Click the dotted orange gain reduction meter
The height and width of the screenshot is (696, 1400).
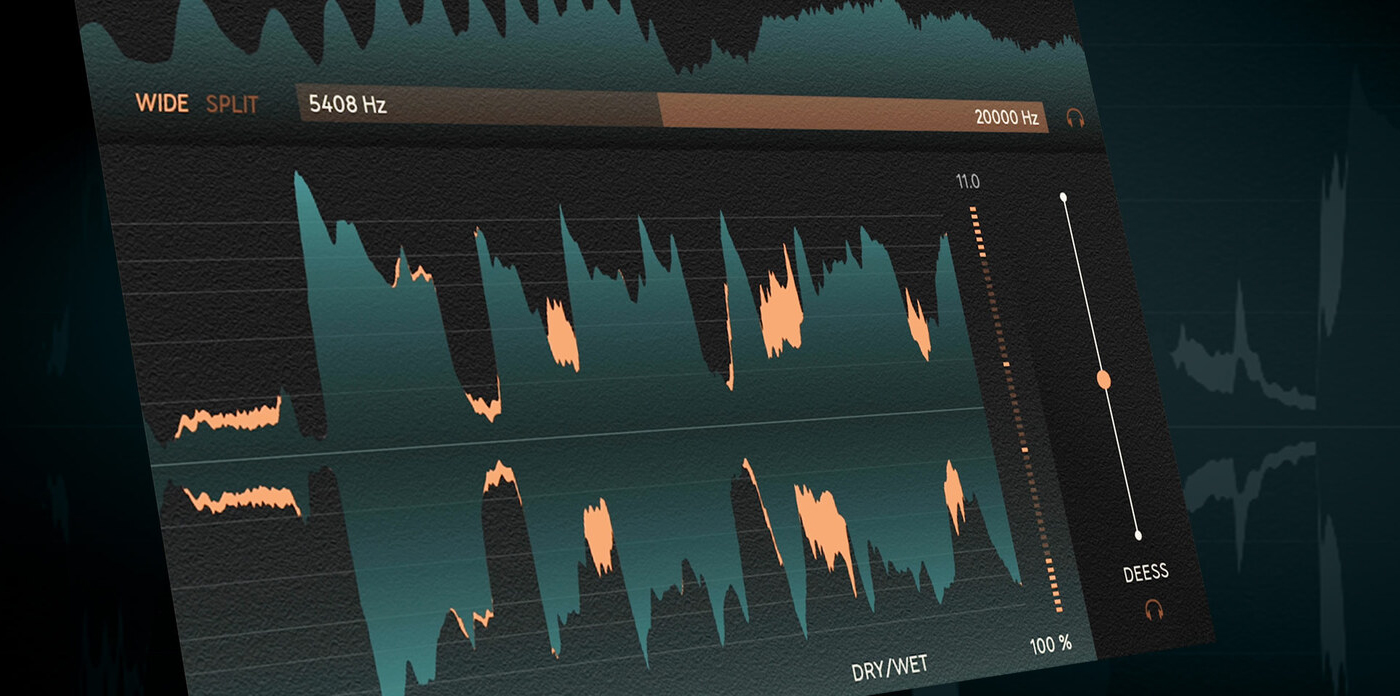pyautogui.click(x=1014, y=405)
